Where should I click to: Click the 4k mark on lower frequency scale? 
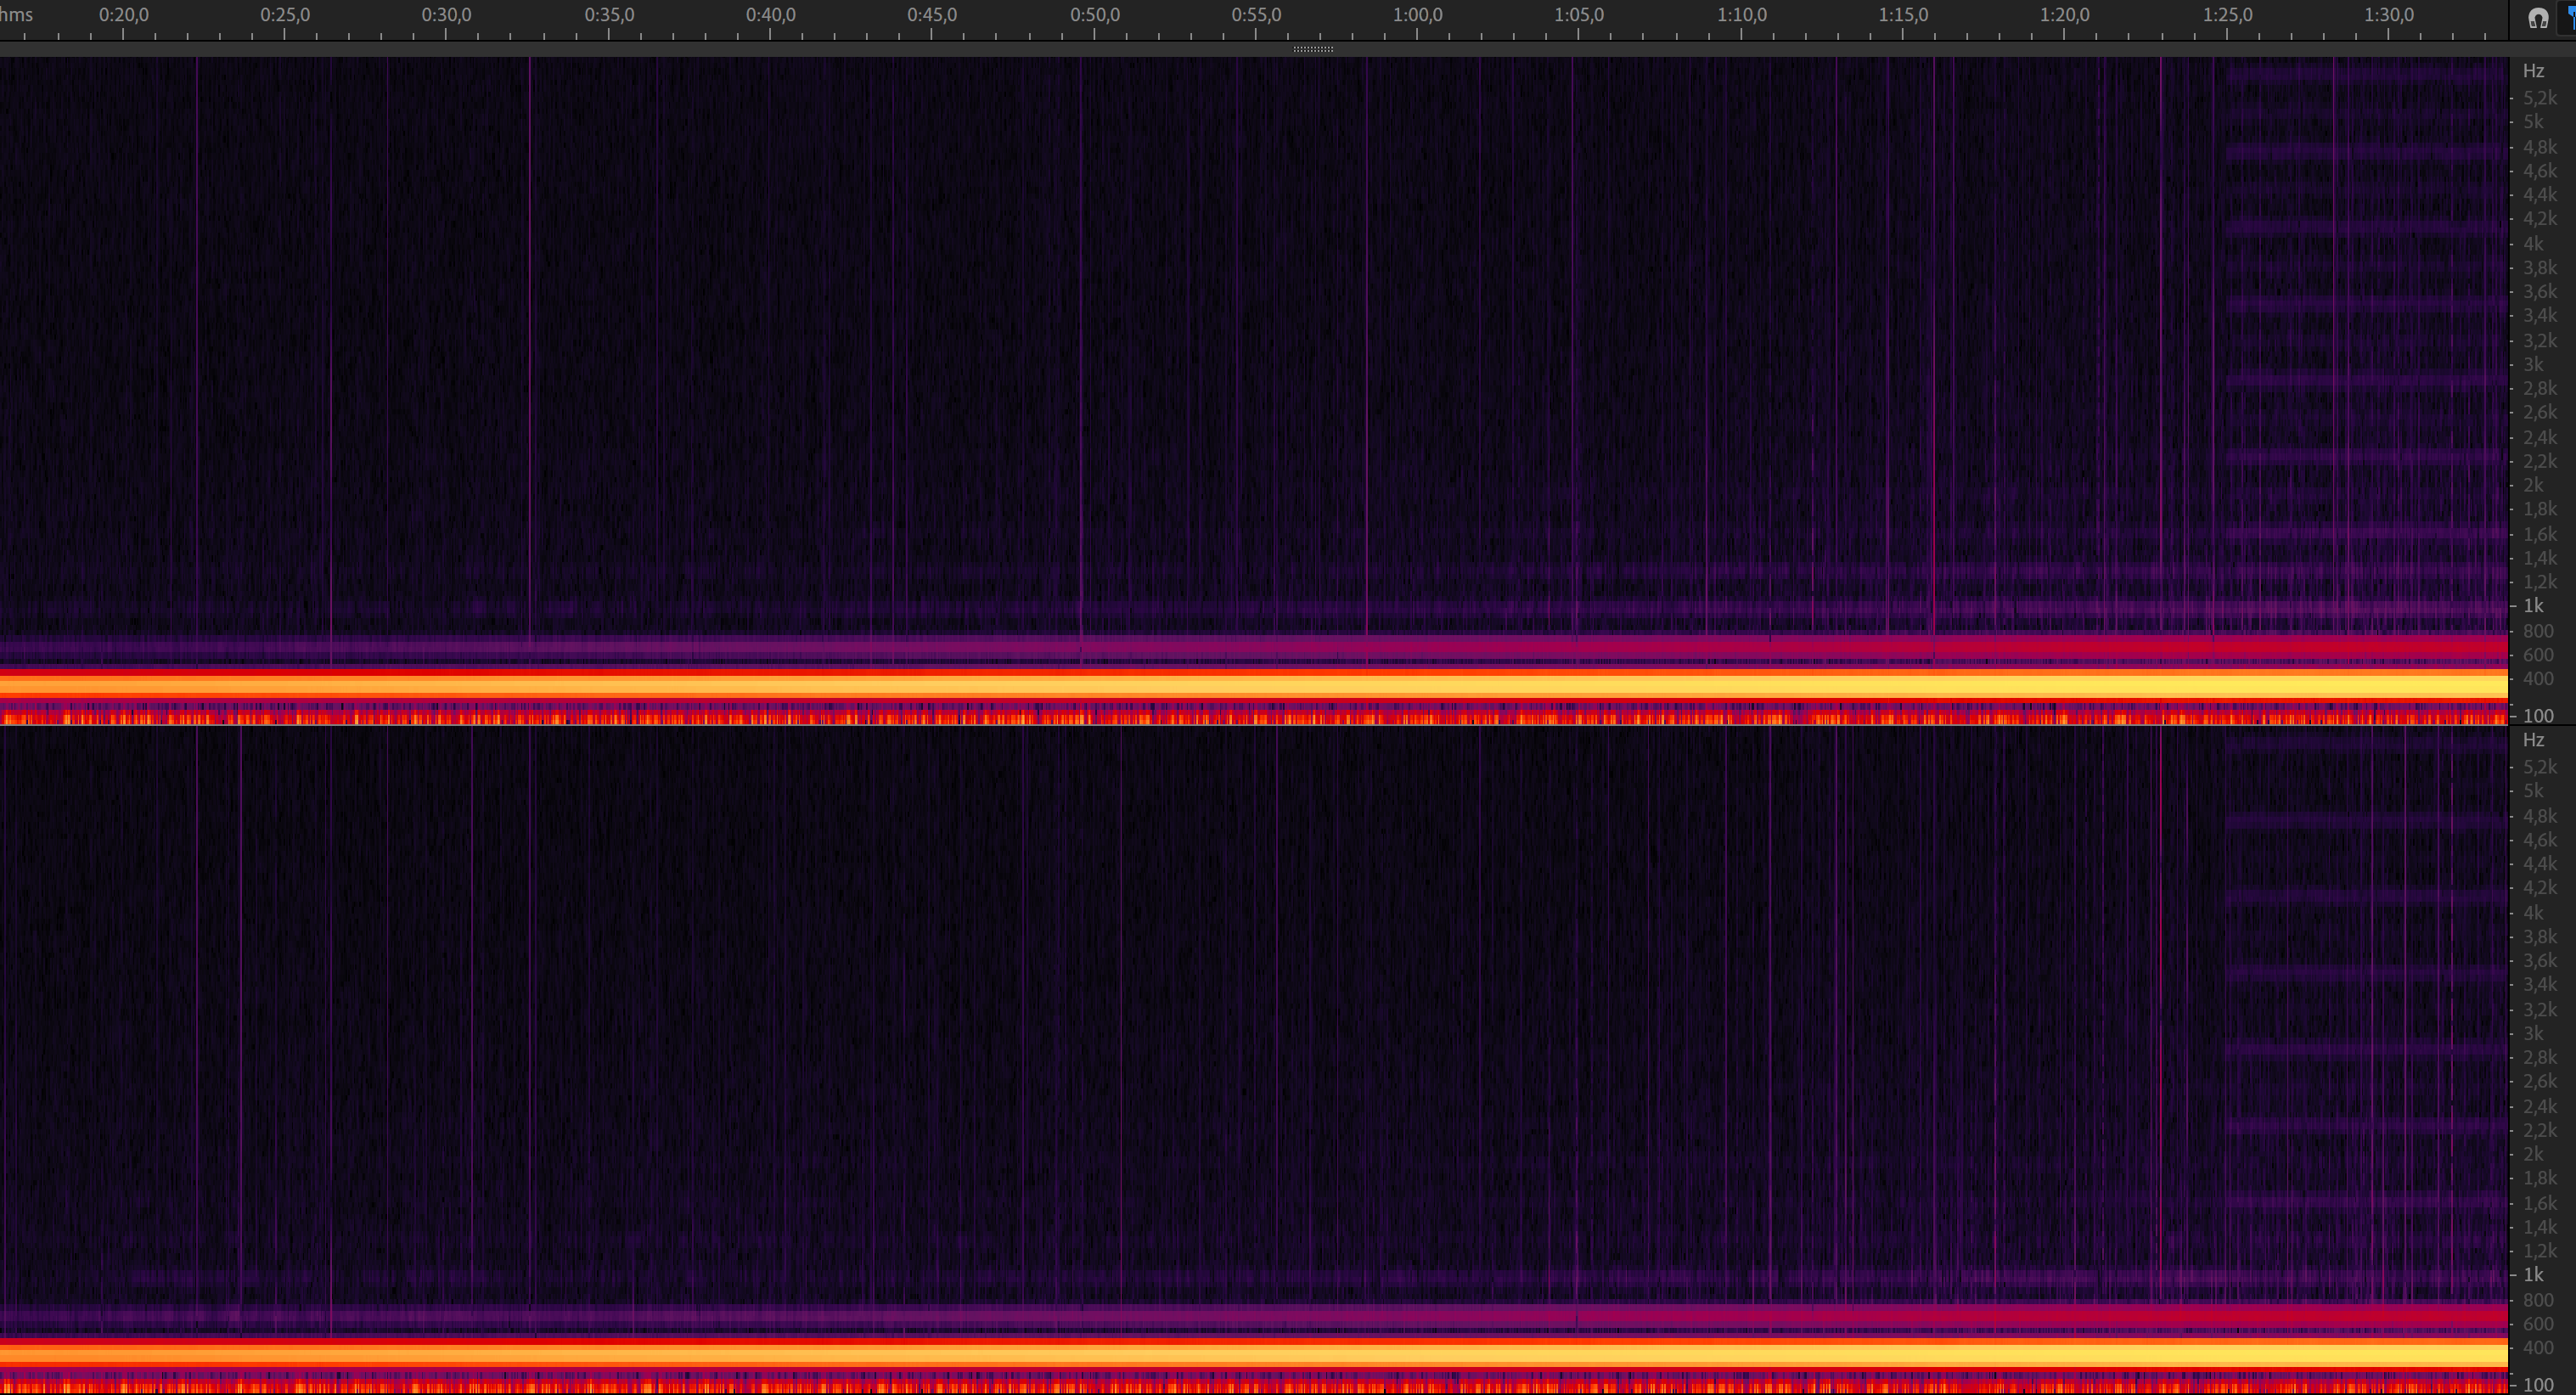click(2533, 913)
